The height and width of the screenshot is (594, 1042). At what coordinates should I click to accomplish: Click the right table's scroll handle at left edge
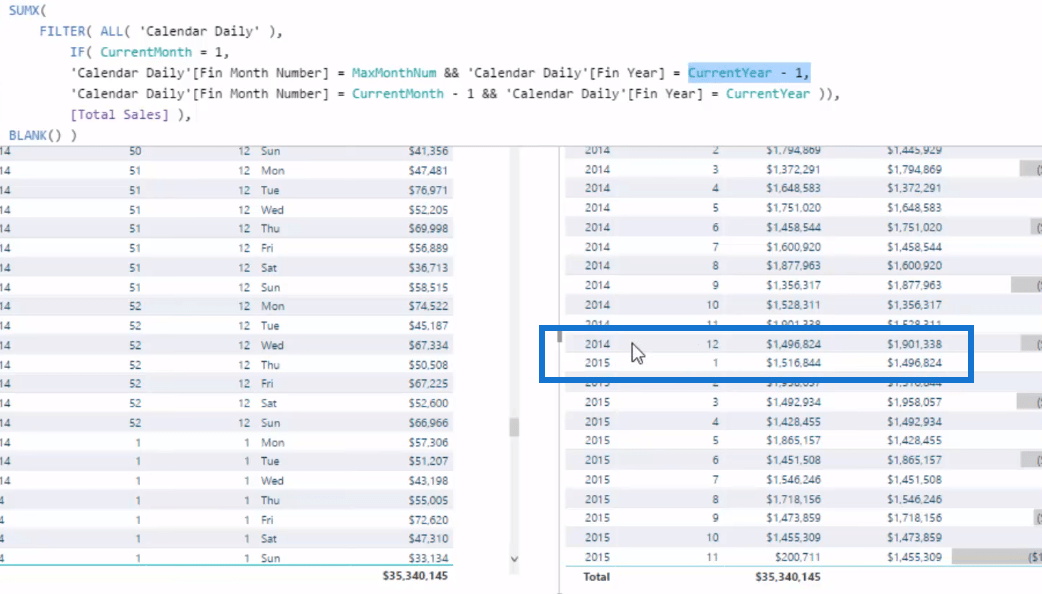[x=560, y=336]
